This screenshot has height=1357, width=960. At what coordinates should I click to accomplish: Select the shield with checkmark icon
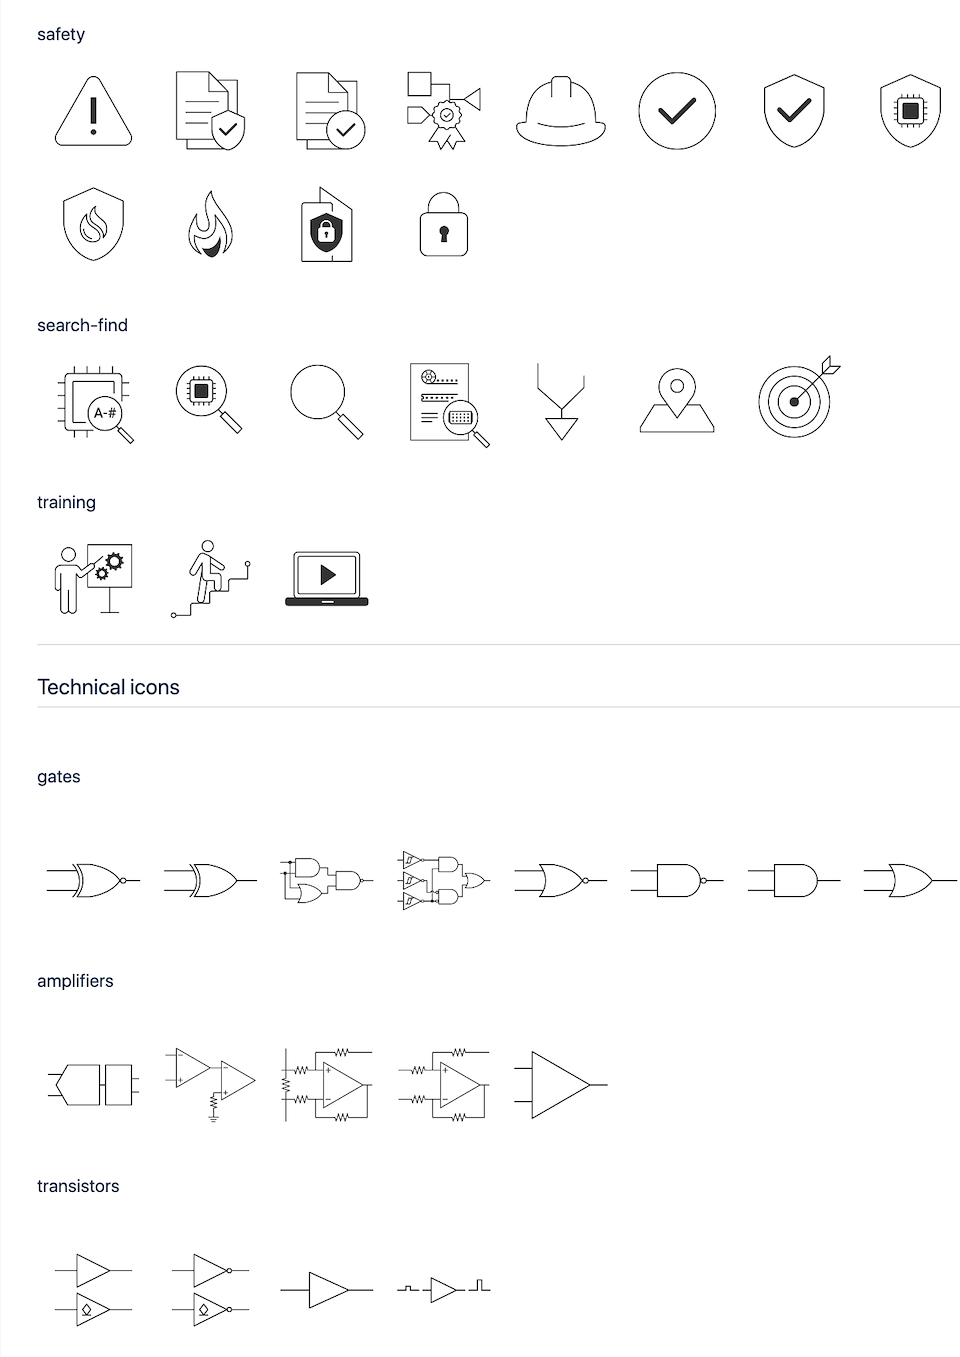794,111
